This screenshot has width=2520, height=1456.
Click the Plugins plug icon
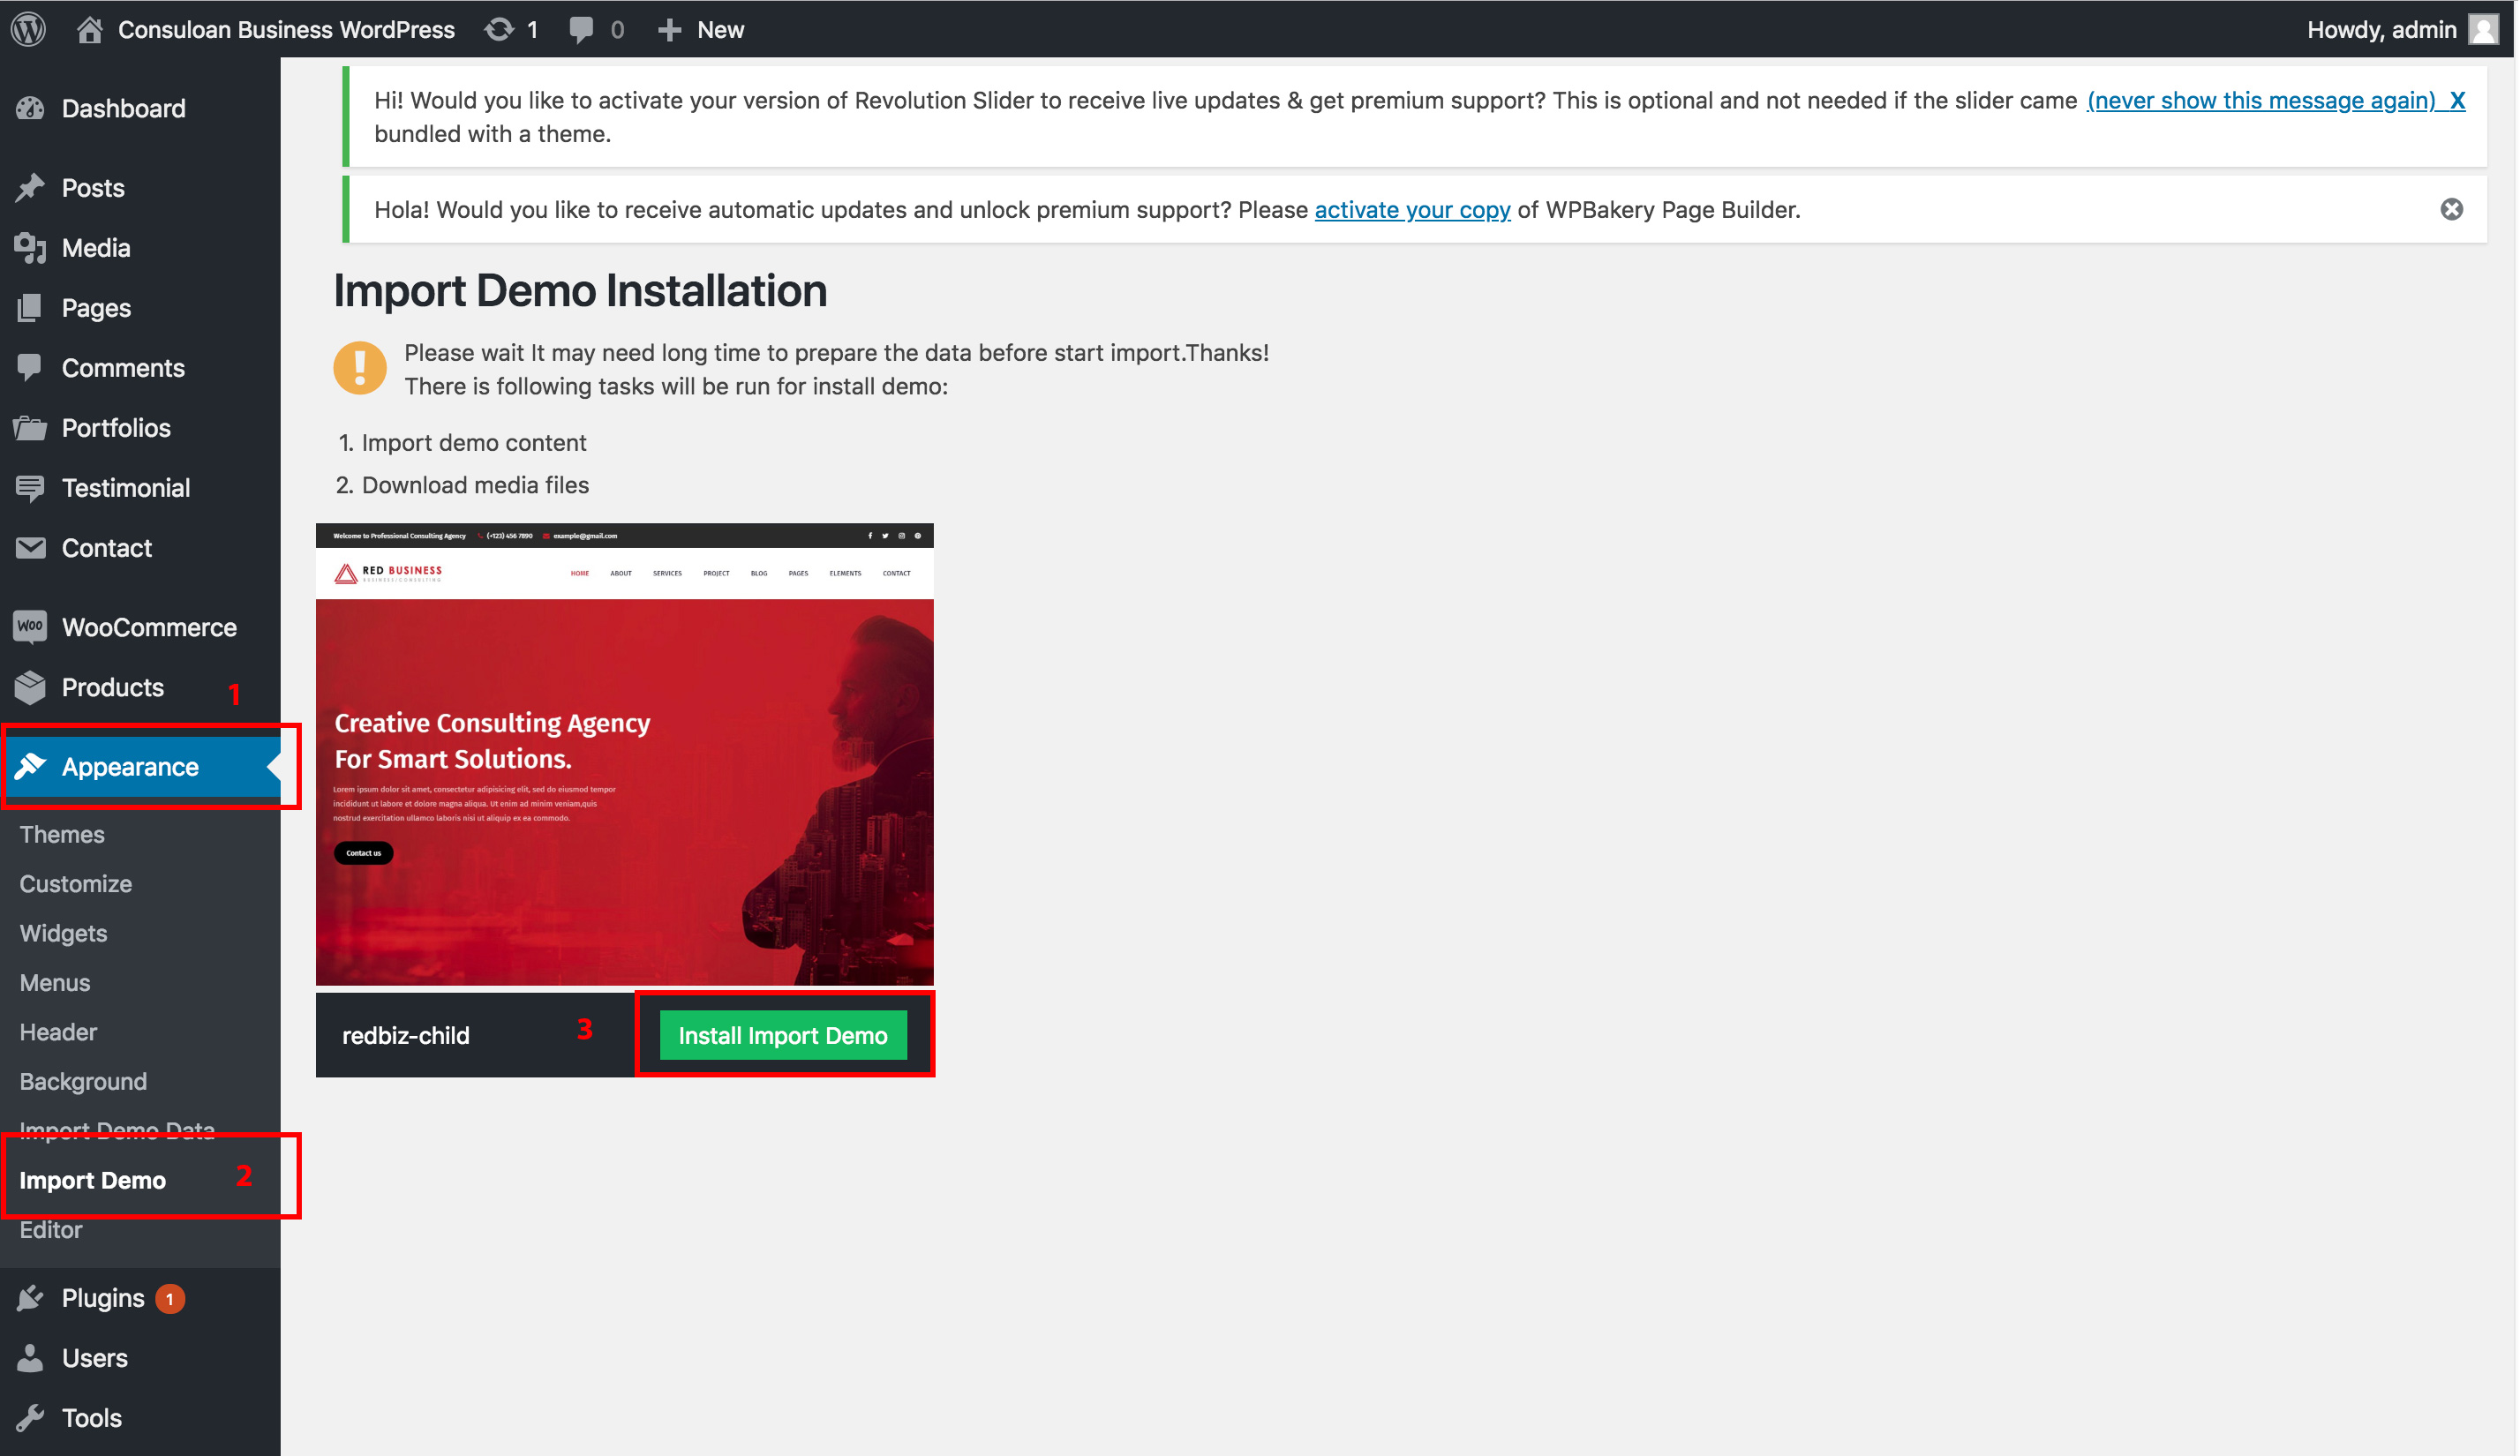pyautogui.click(x=30, y=1298)
